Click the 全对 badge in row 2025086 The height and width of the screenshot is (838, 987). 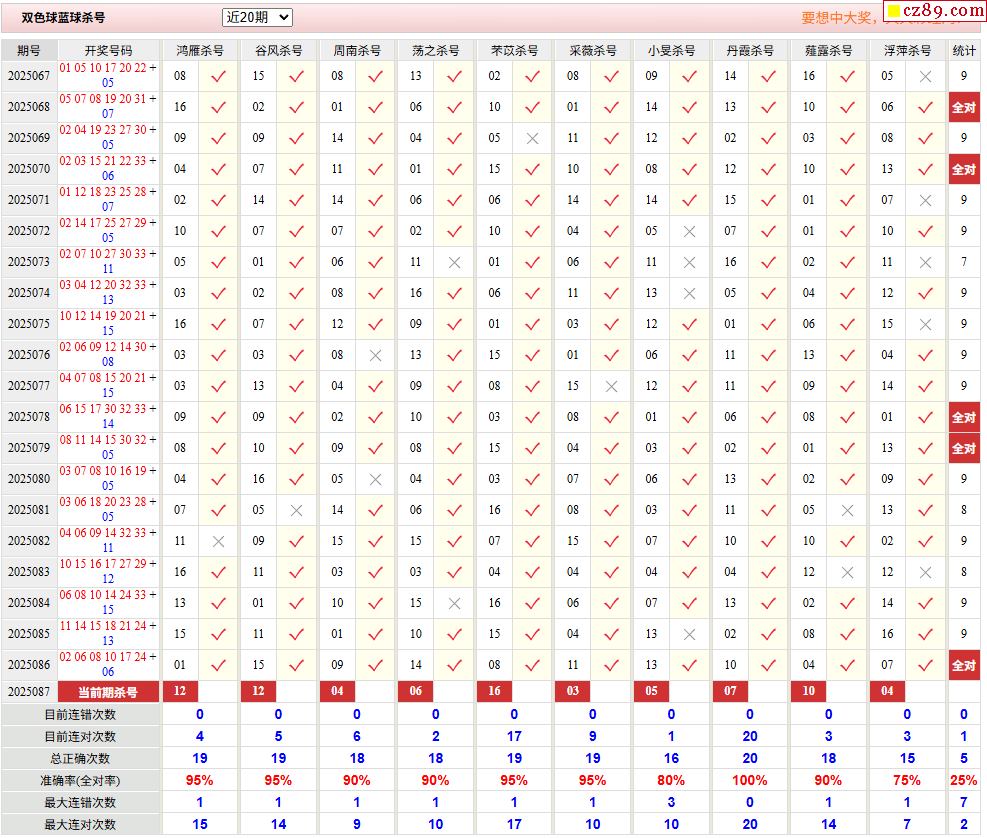tap(964, 665)
